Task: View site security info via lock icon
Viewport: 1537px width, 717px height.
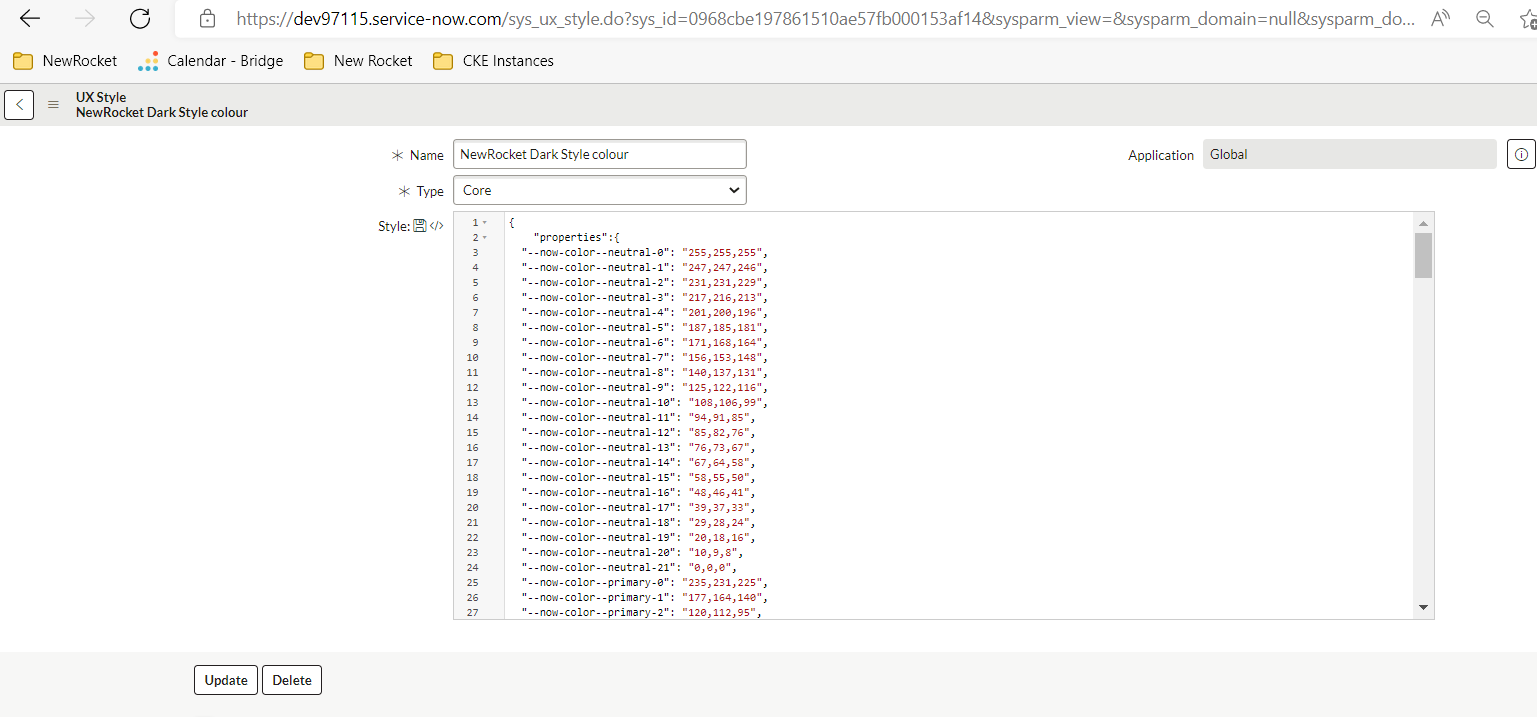Action: [206, 18]
